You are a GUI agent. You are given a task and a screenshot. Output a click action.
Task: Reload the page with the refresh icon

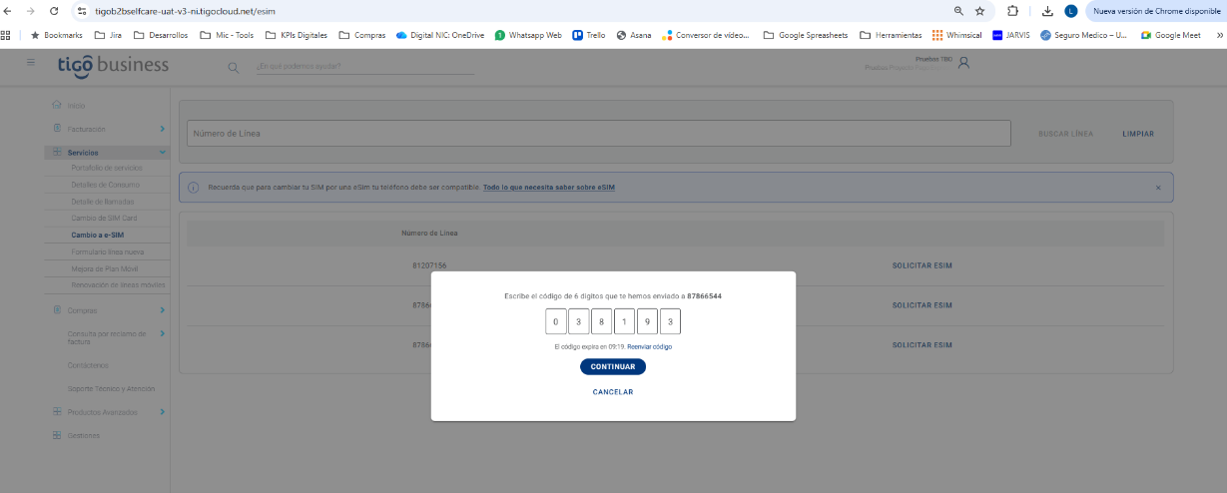[x=54, y=11]
